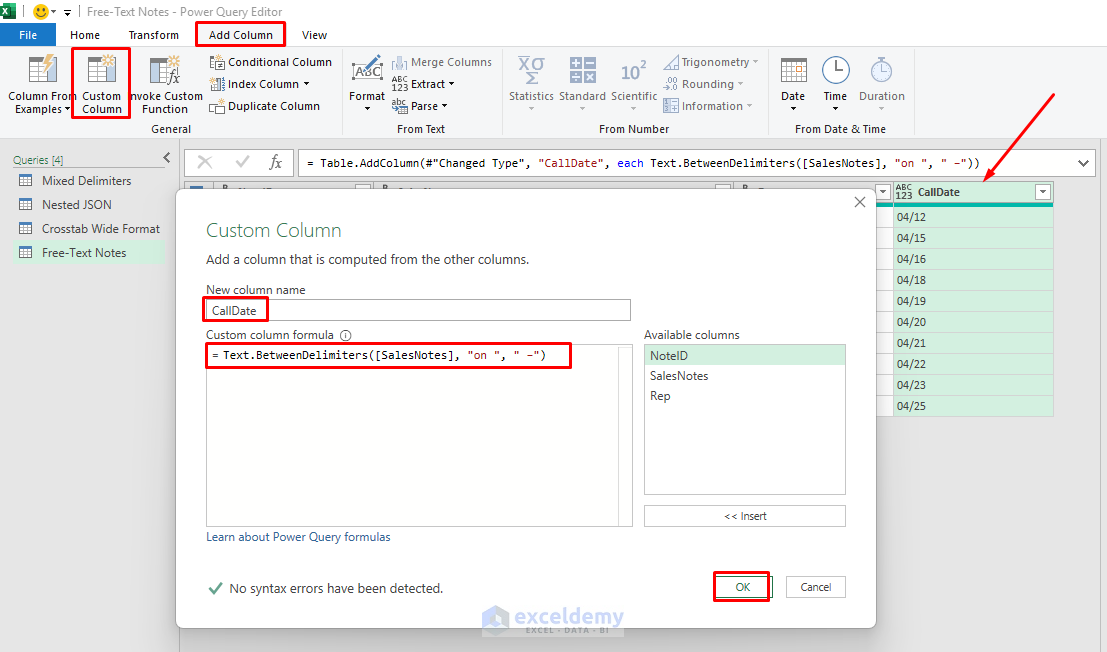Switch to View tab
The height and width of the screenshot is (652, 1107).
click(314, 35)
